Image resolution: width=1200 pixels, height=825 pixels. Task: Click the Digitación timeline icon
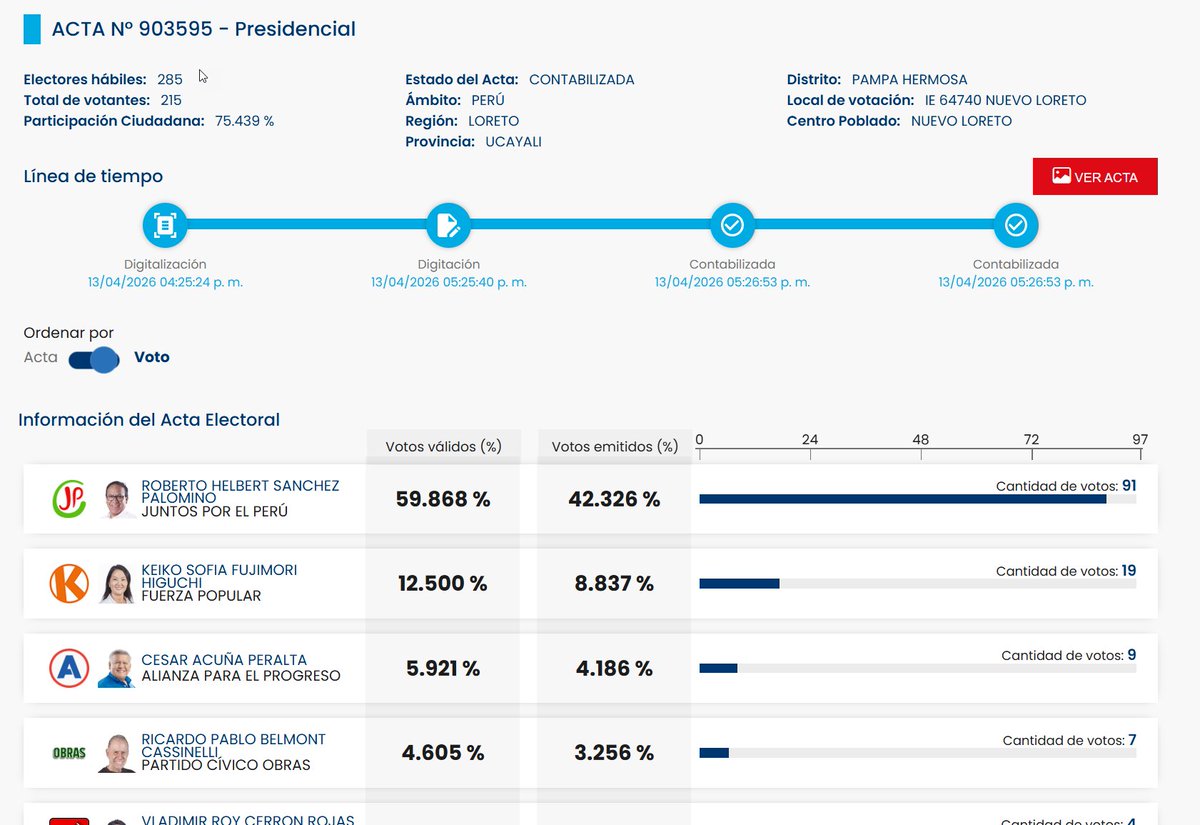(x=448, y=226)
